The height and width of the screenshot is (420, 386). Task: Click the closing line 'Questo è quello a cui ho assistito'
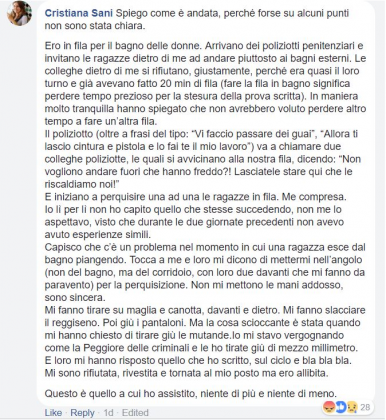click(x=191, y=394)
